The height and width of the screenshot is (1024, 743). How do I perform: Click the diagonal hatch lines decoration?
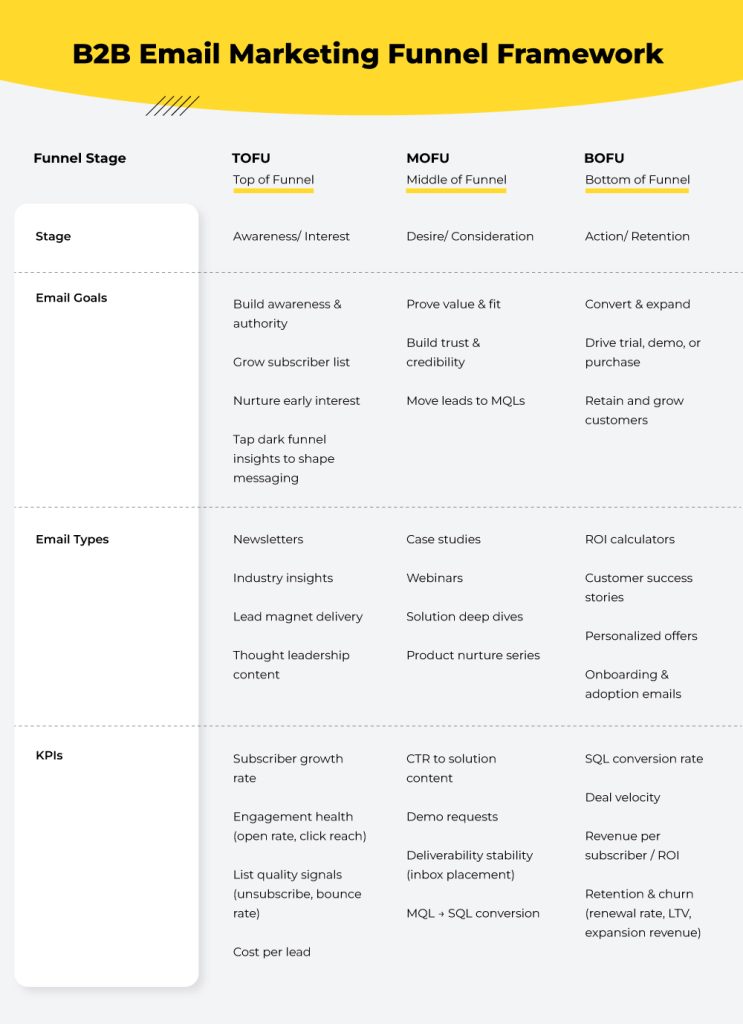172,106
